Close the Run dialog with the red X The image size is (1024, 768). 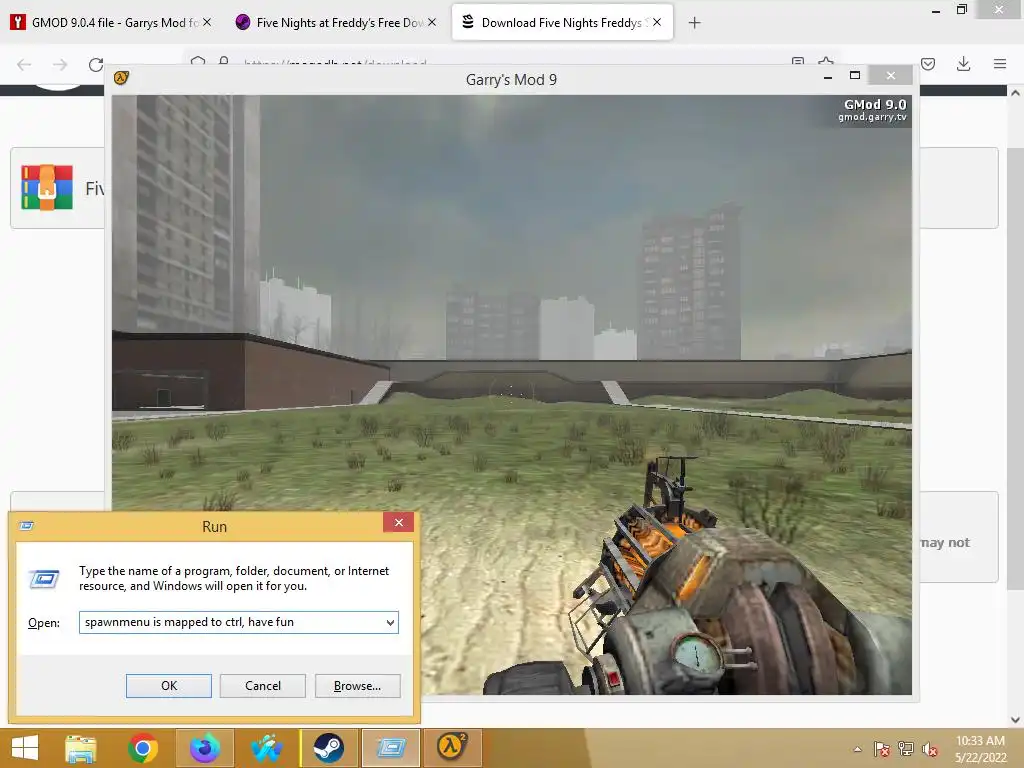click(398, 522)
